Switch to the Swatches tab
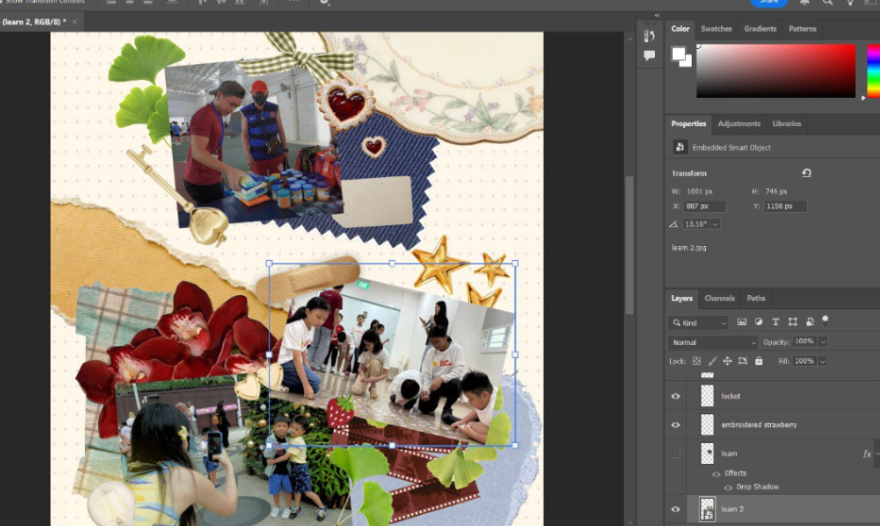Image resolution: width=880 pixels, height=526 pixels. [716, 29]
